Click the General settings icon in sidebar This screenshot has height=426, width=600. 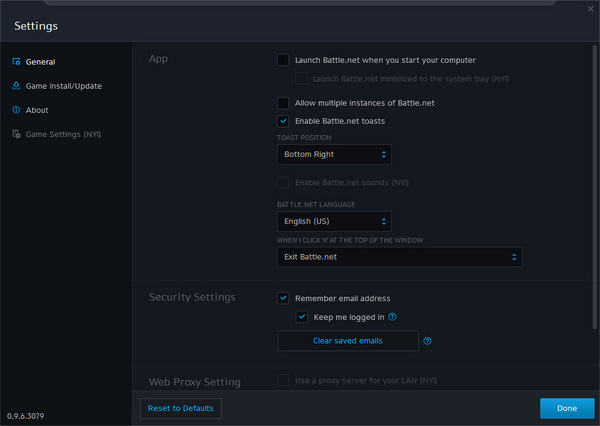[x=16, y=62]
